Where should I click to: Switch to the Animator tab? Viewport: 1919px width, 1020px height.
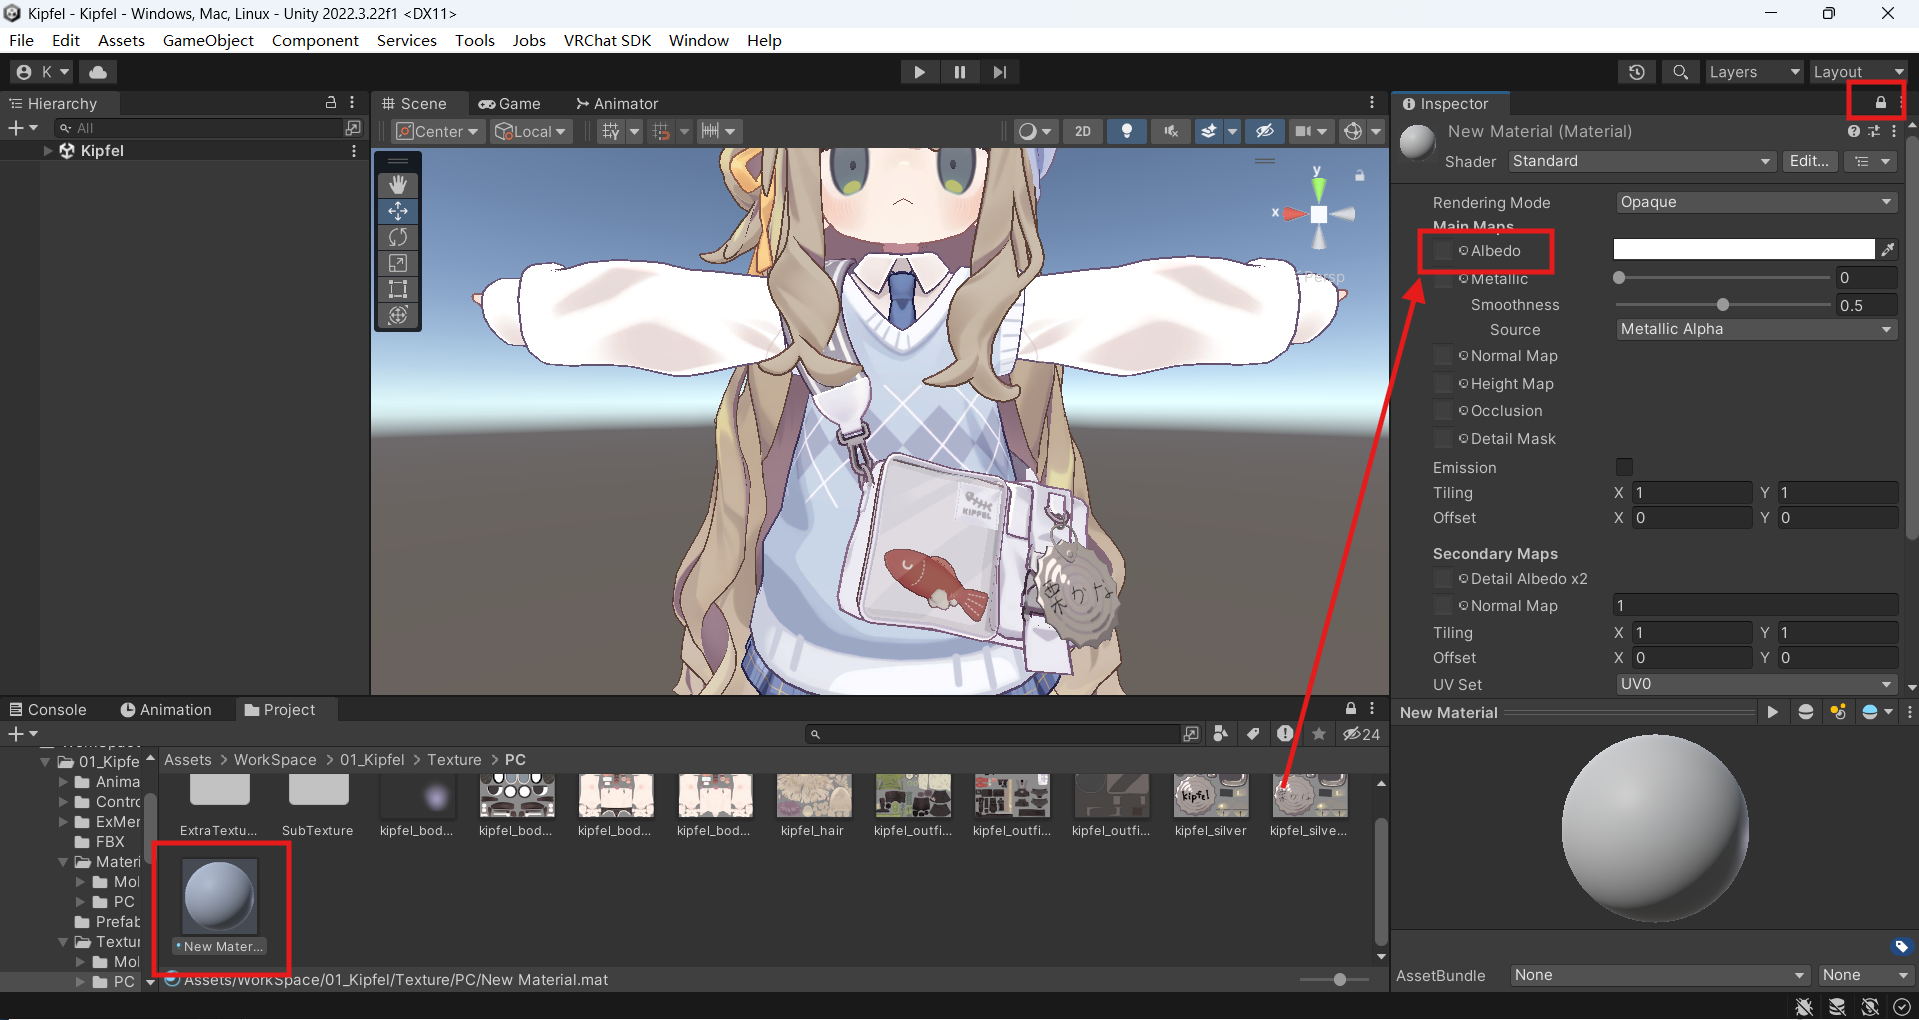click(617, 103)
